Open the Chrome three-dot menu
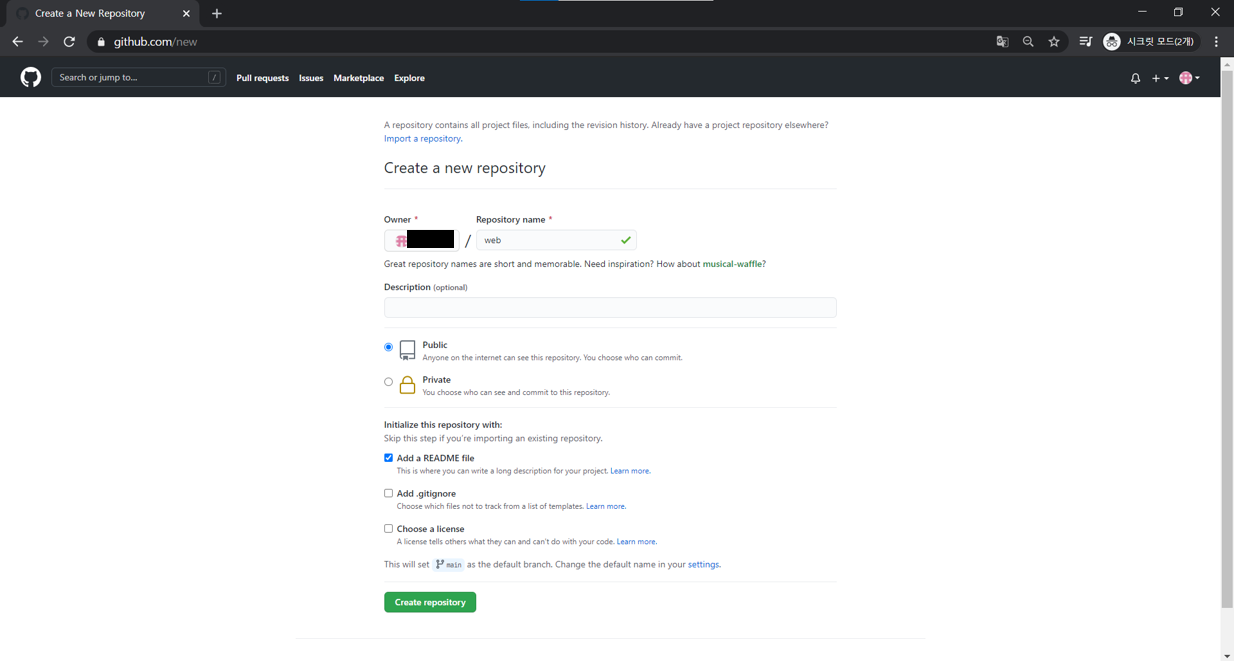Viewport: 1235px width, 663px height. point(1216,42)
